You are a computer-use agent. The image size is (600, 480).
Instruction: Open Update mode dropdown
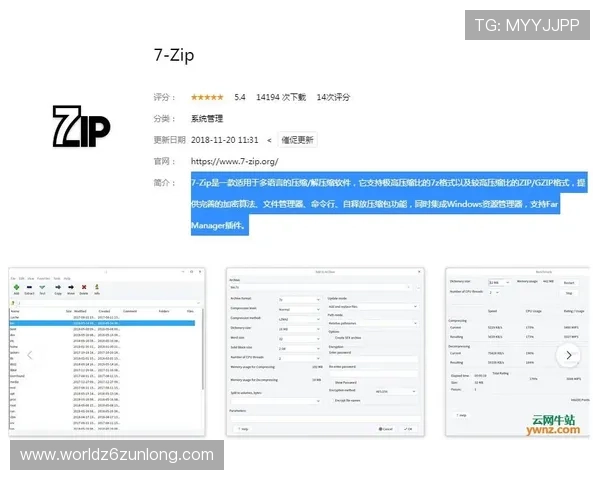click(x=372, y=307)
